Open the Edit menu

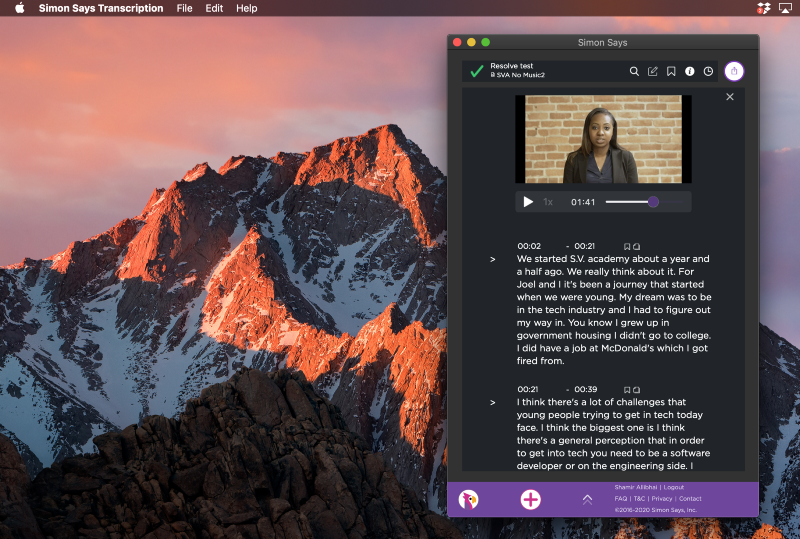(214, 8)
